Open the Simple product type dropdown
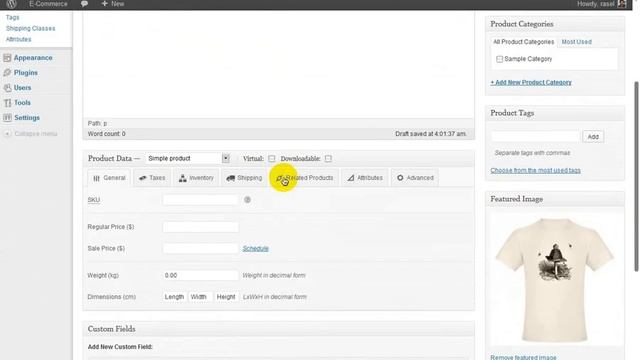 click(x=187, y=158)
